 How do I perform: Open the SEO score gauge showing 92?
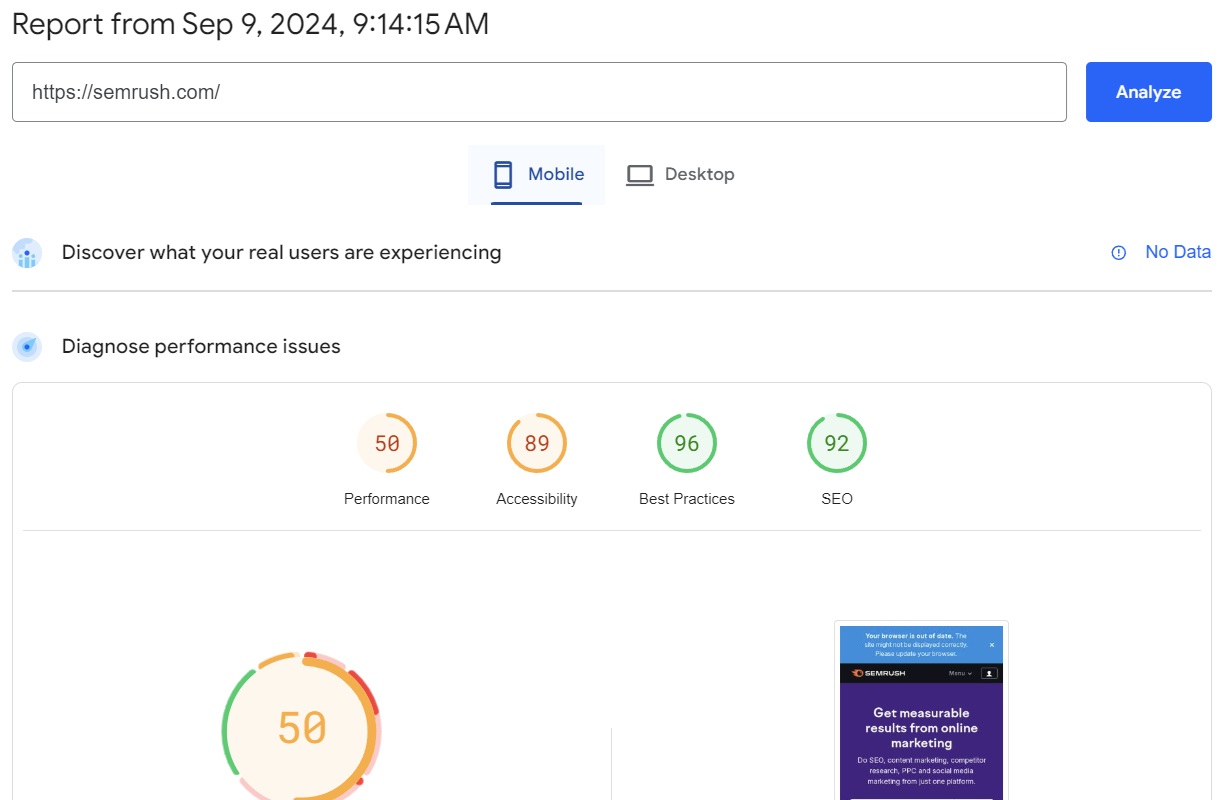click(x=836, y=442)
